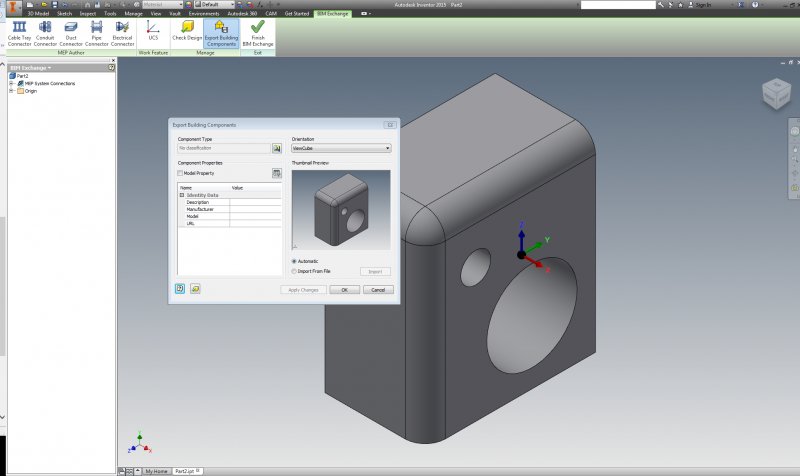The image size is (800, 476).
Task: Open the Environments ribbon tab
Action: click(x=204, y=14)
